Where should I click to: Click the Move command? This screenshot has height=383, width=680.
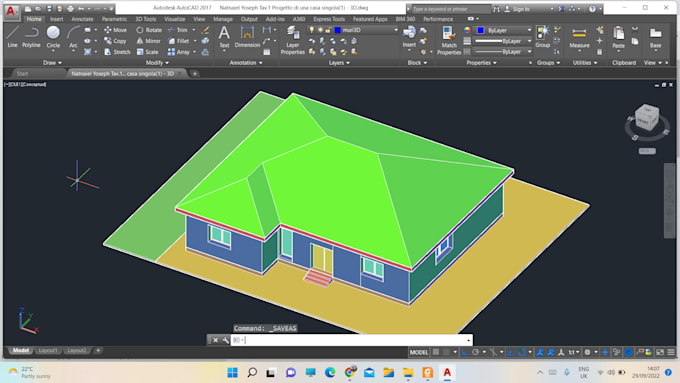[x=116, y=30]
